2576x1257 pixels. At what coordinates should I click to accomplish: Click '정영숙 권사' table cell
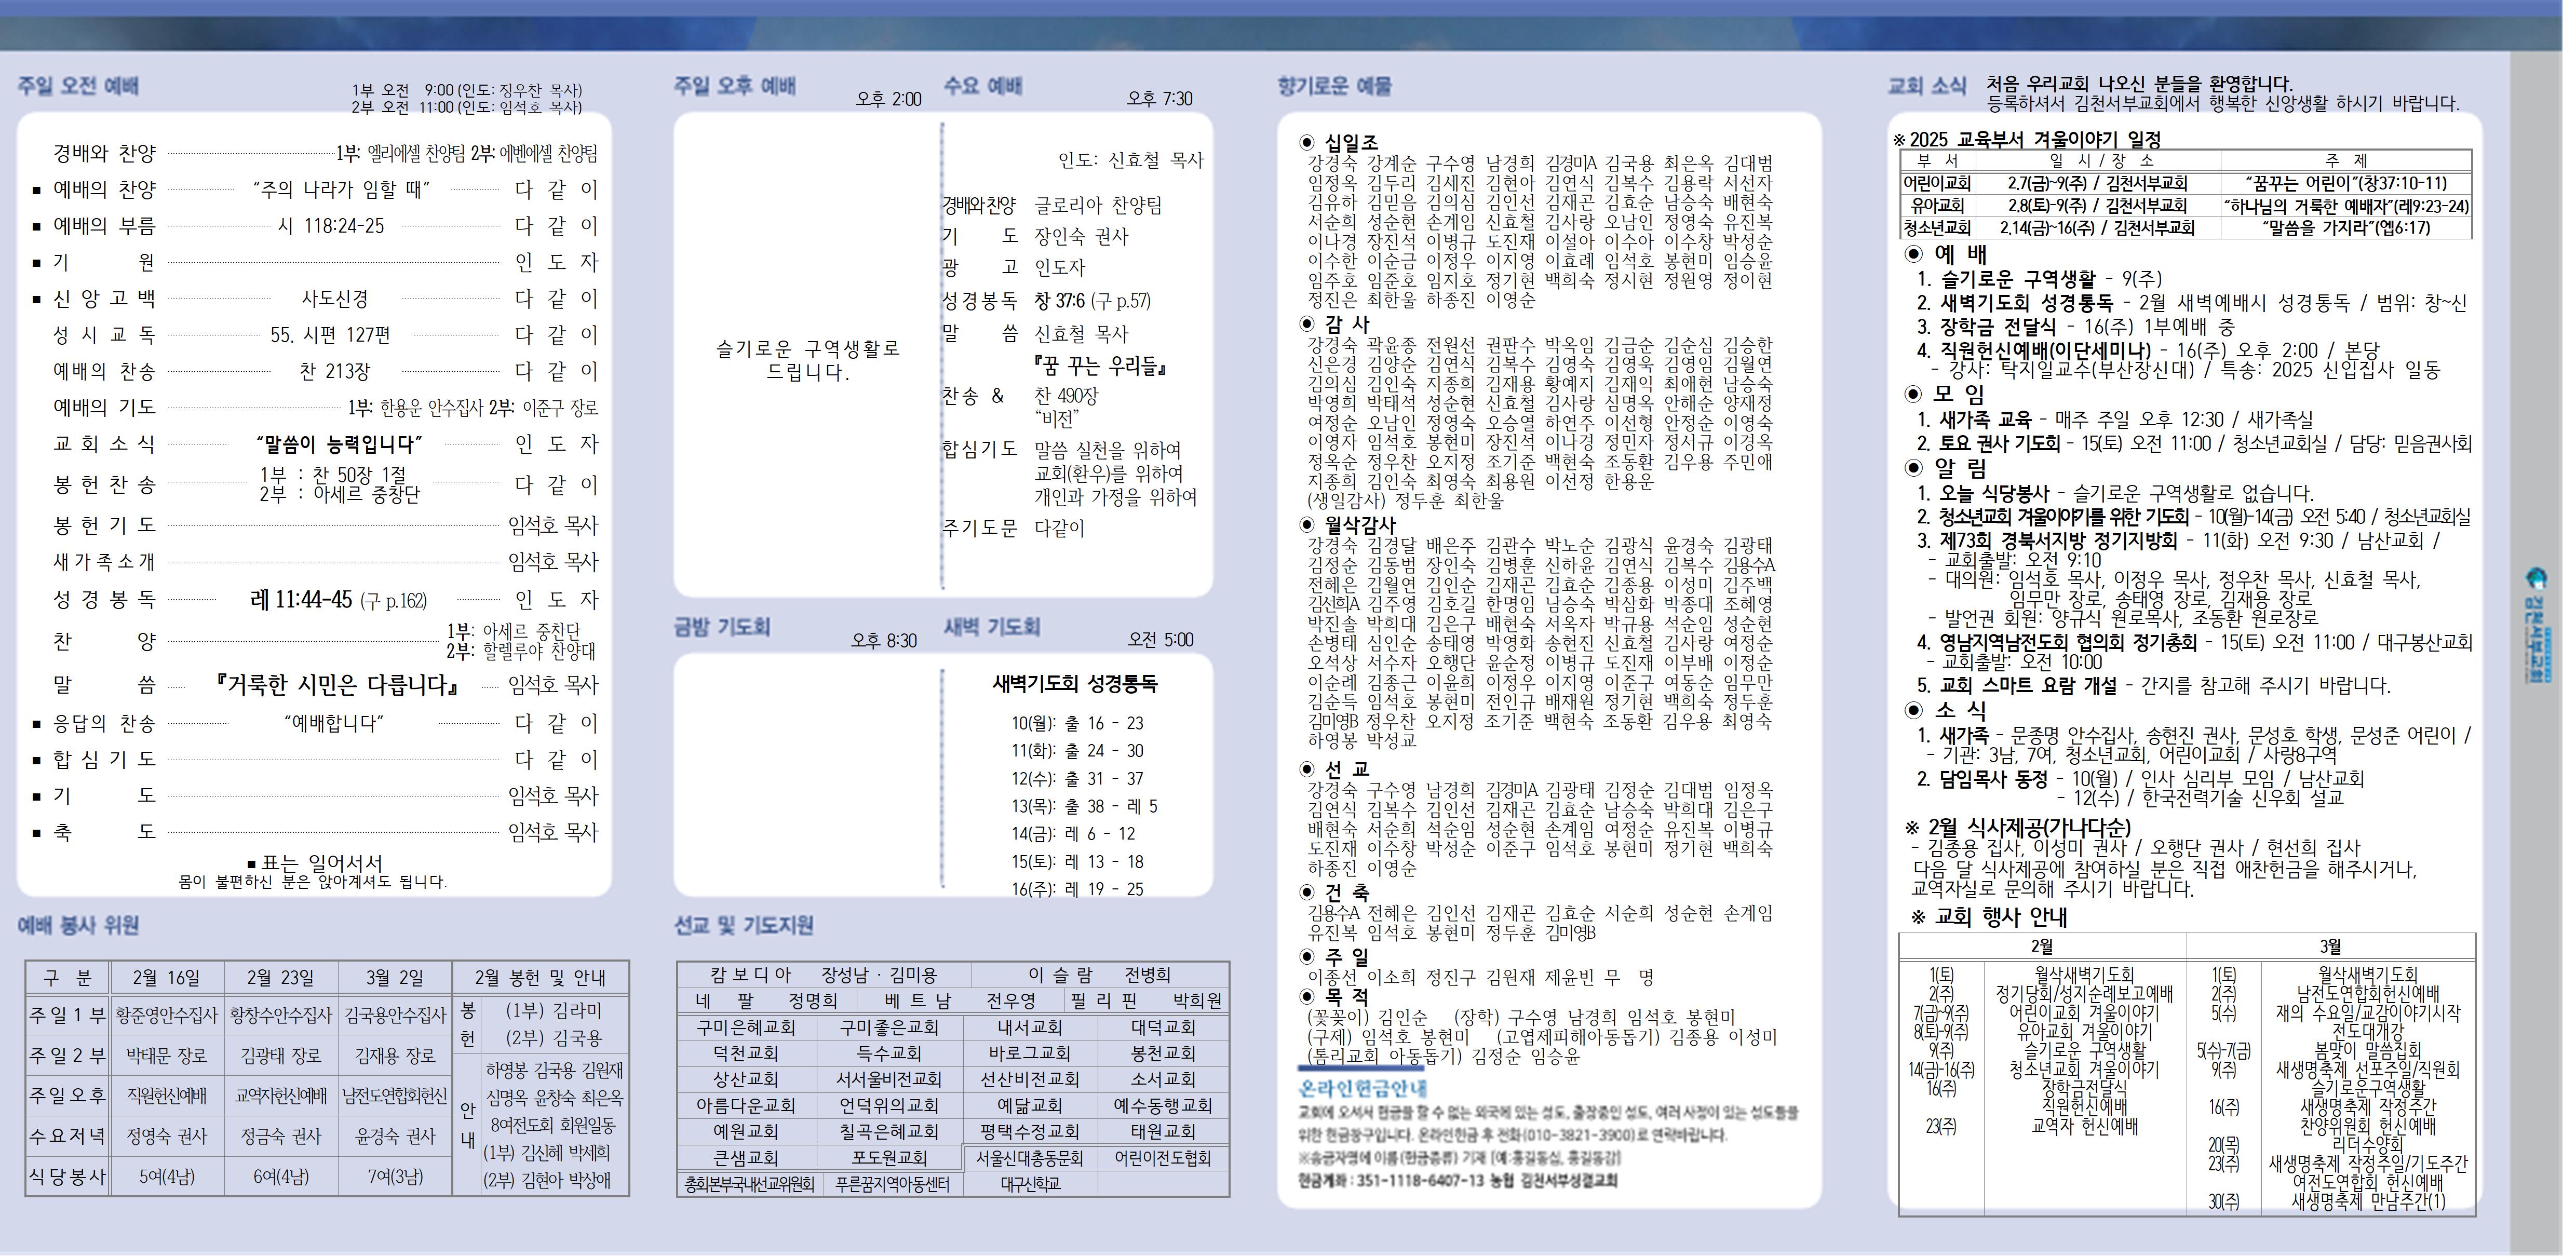166,1137
